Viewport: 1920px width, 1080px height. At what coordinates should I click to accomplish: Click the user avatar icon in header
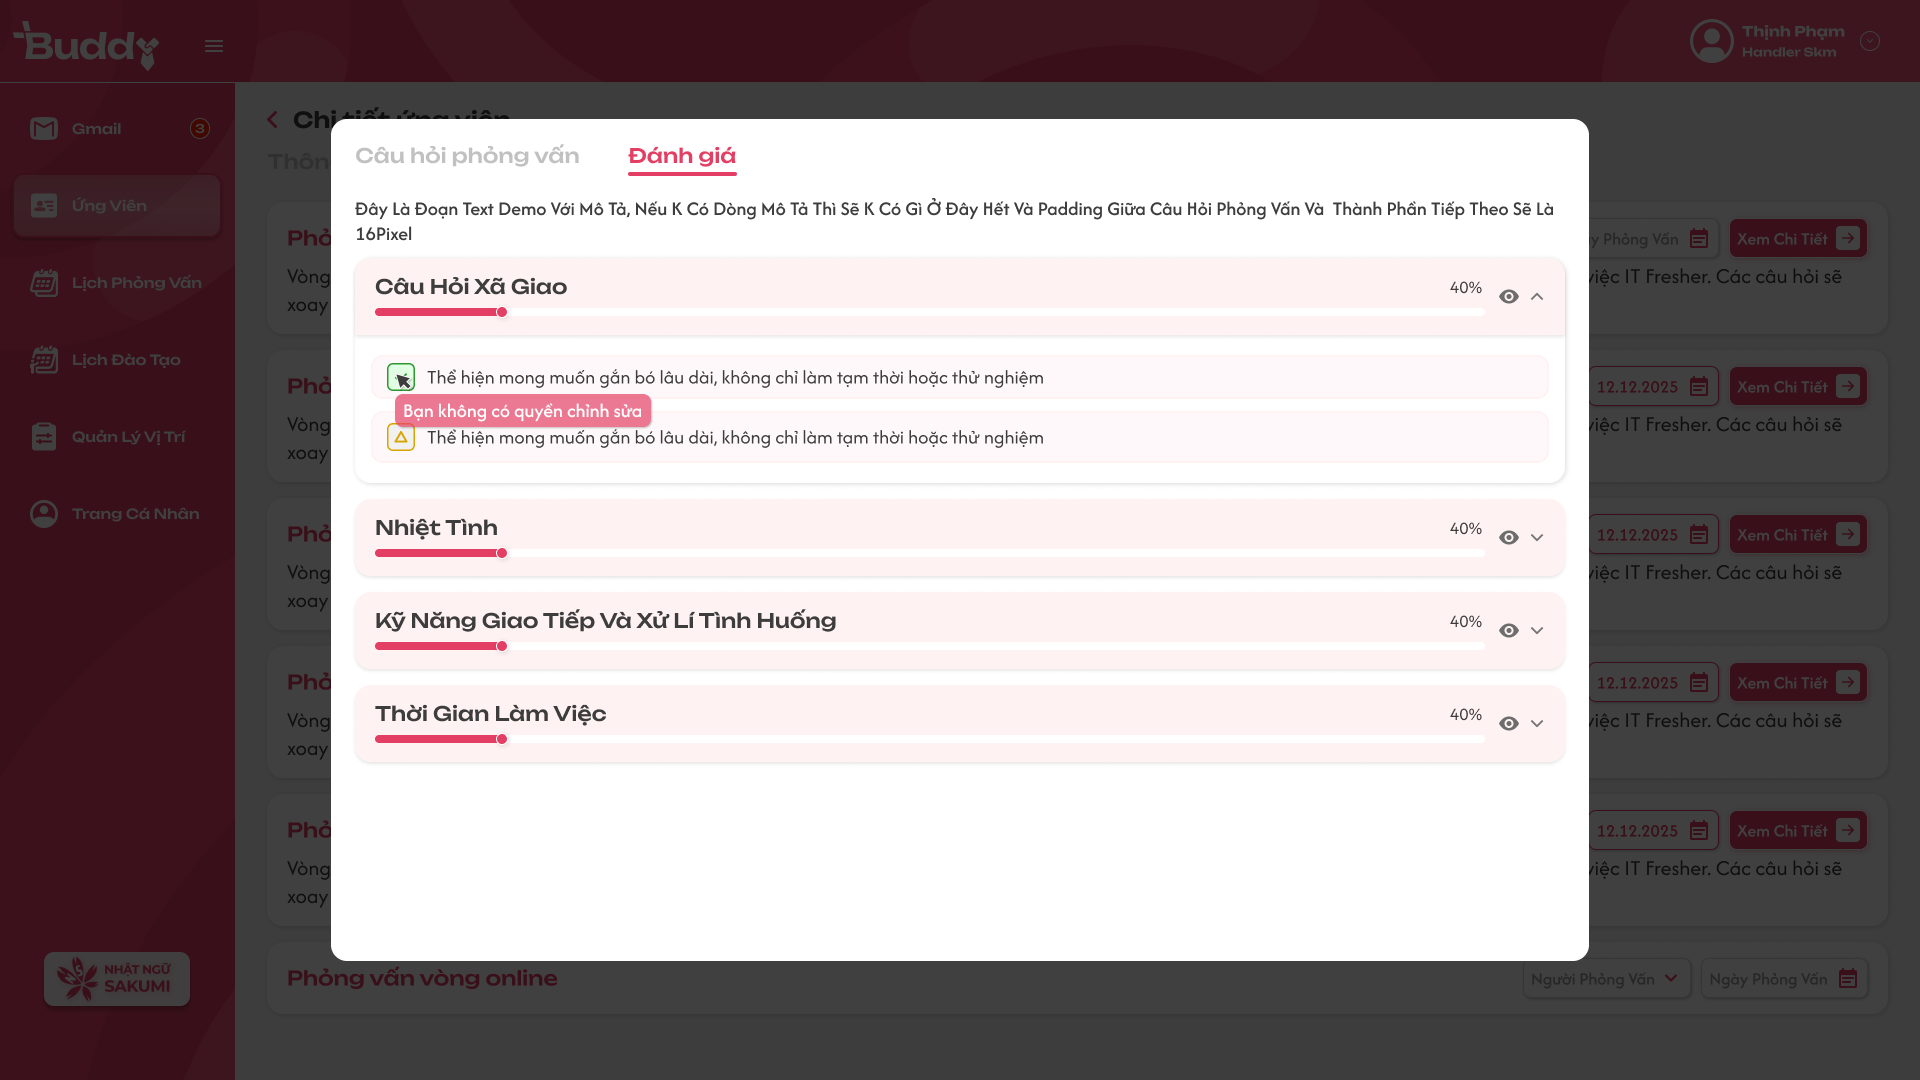pos(1711,41)
